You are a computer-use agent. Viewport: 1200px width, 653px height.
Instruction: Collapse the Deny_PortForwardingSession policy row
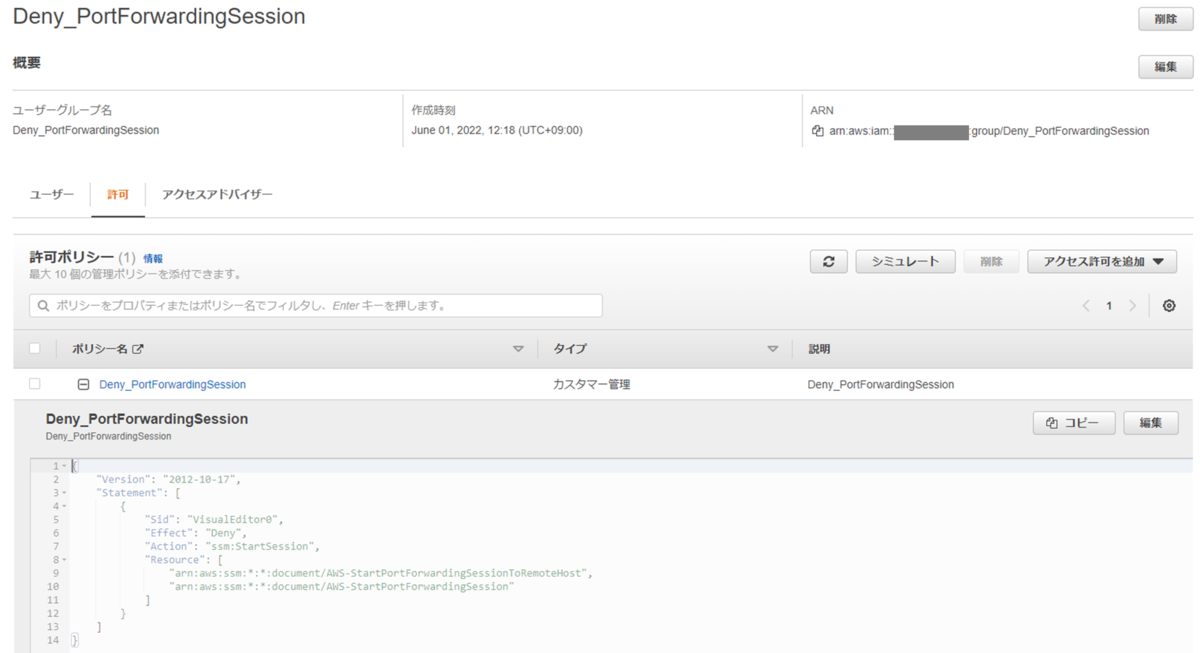click(x=84, y=384)
